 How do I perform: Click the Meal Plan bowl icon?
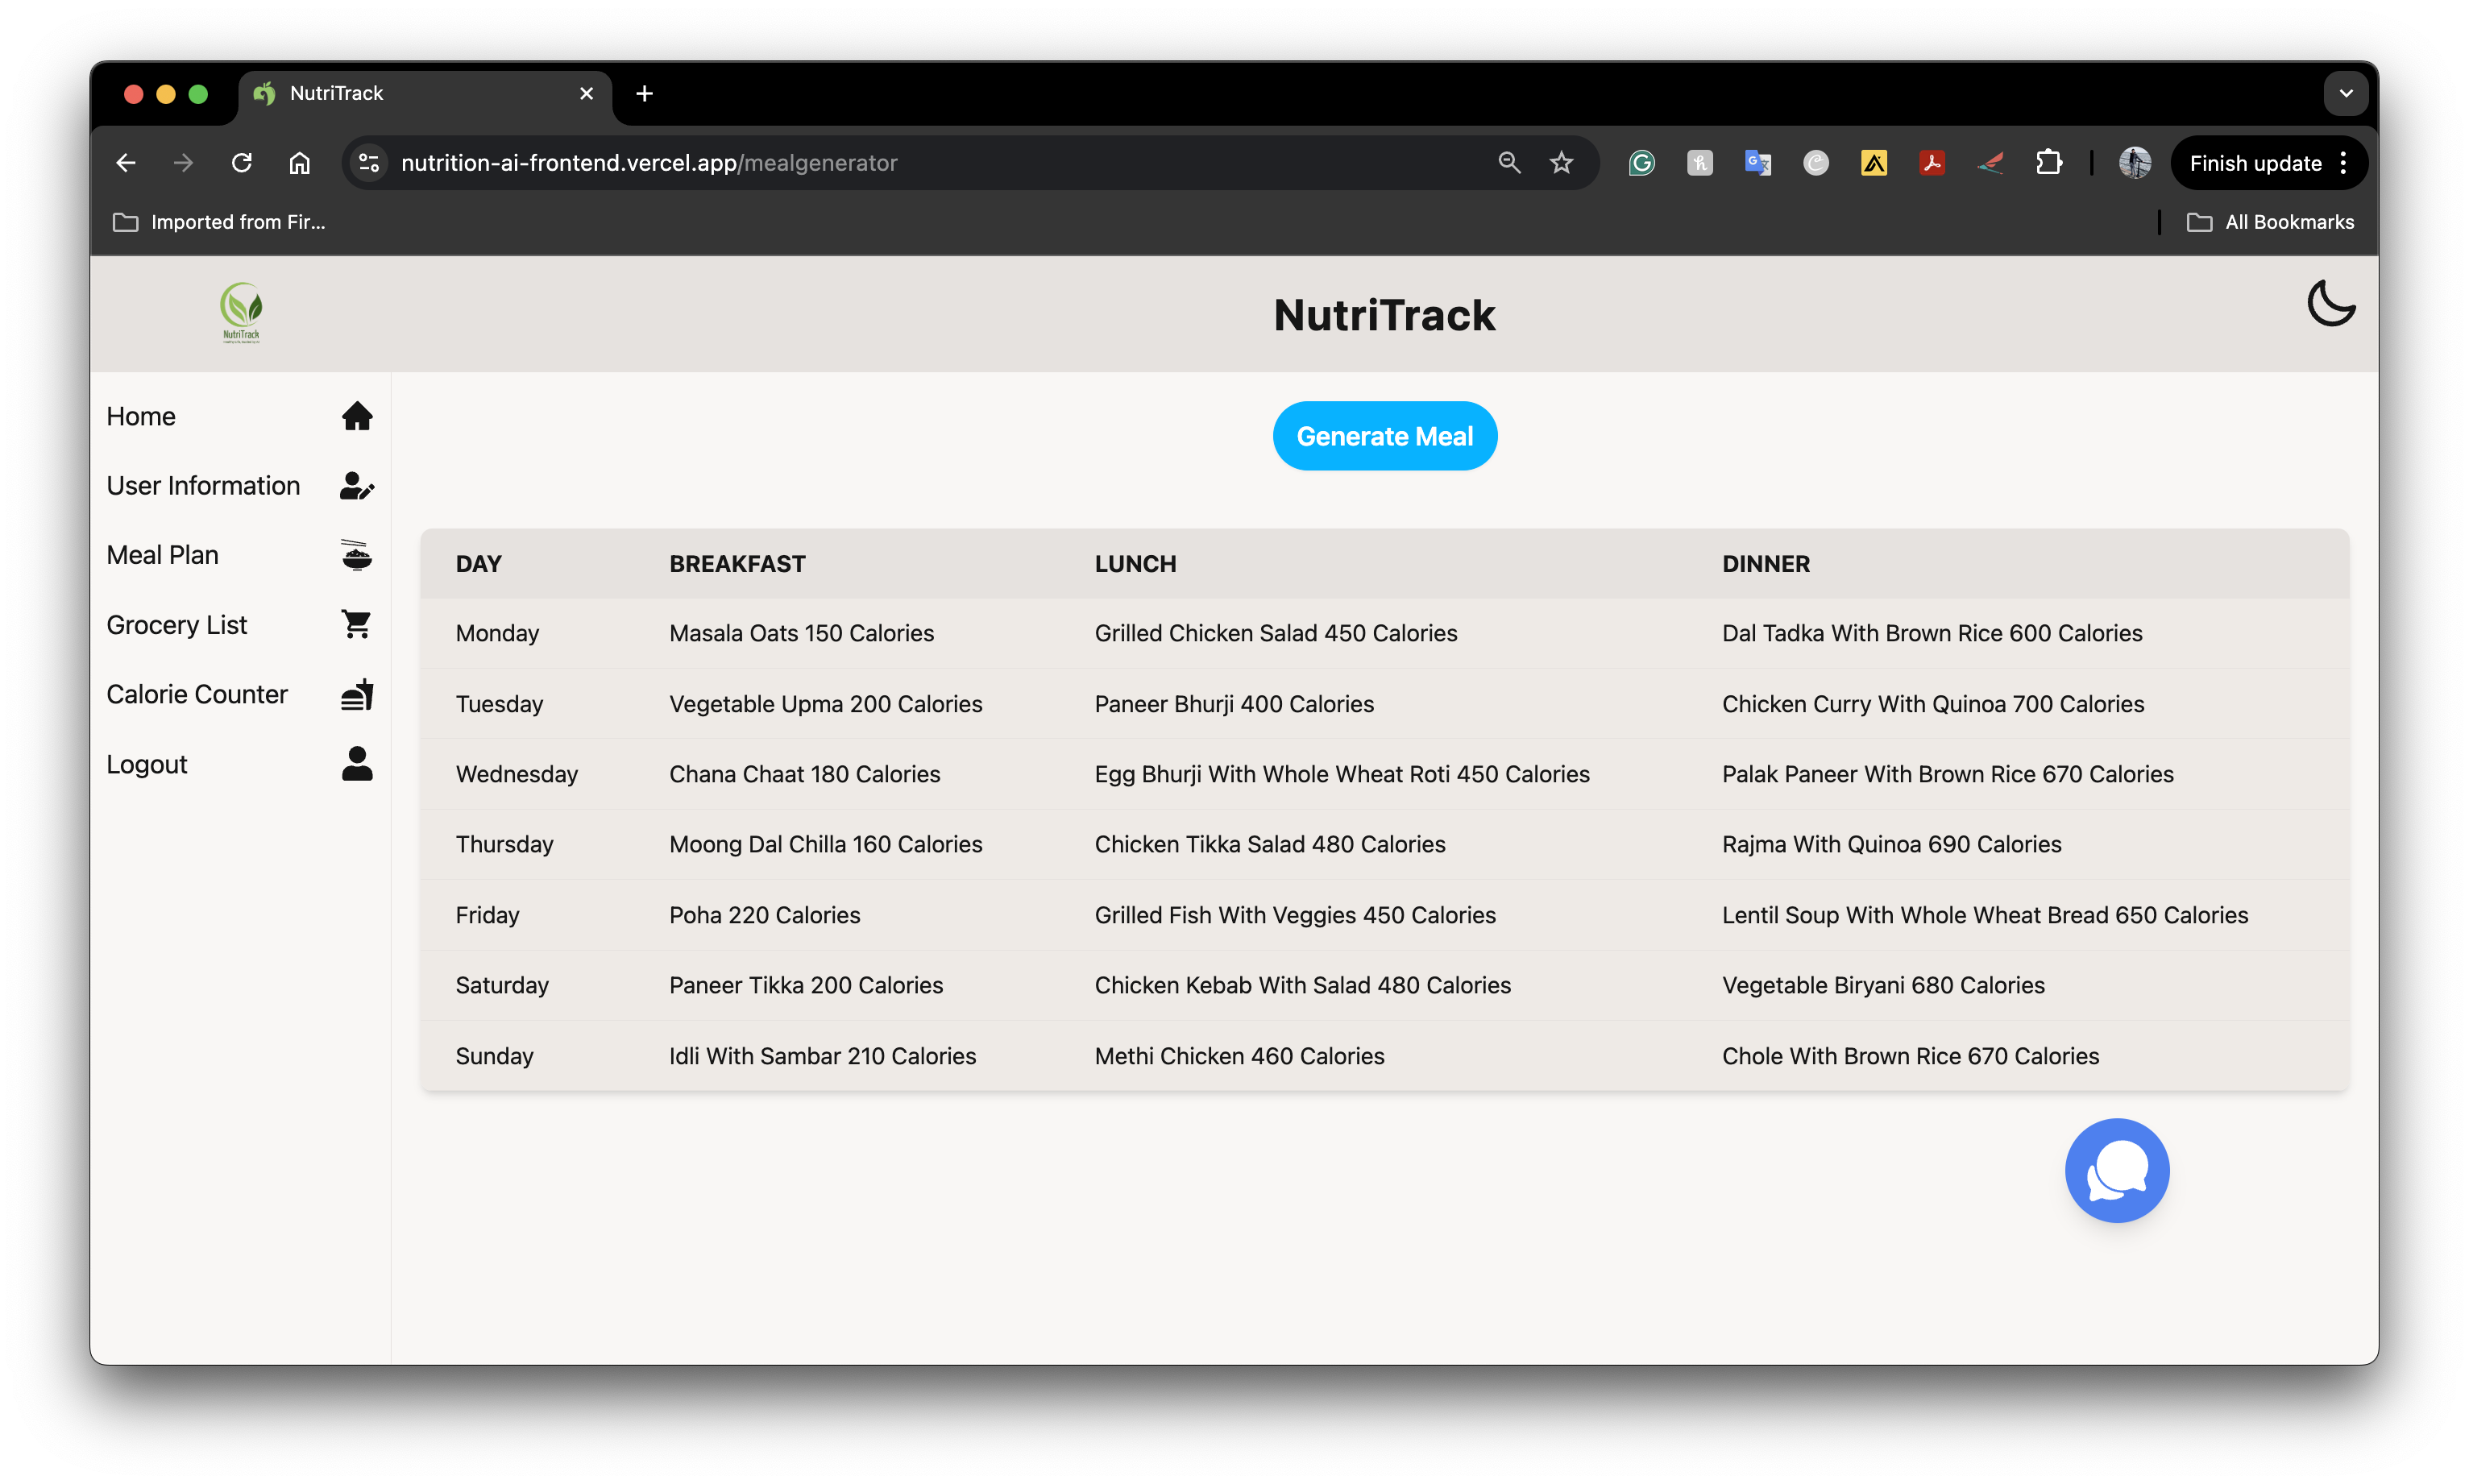tap(357, 555)
